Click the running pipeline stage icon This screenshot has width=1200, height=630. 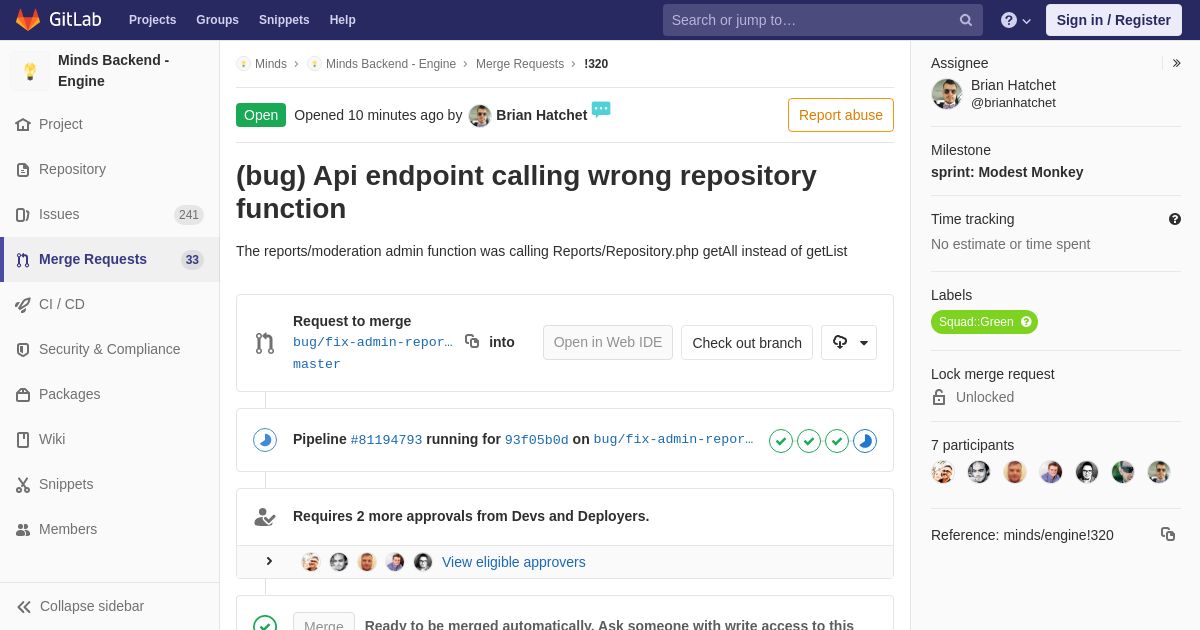(865, 441)
